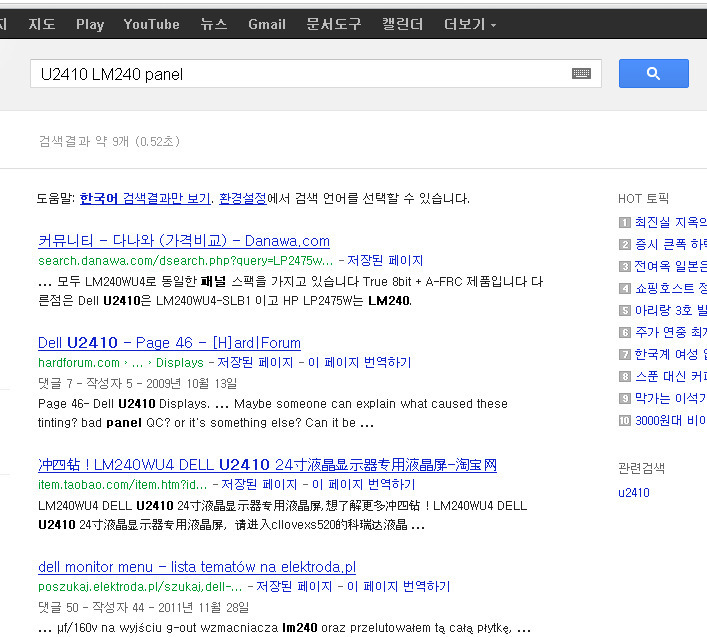Open hot topic 3 전여옥 link

pos(670,266)
